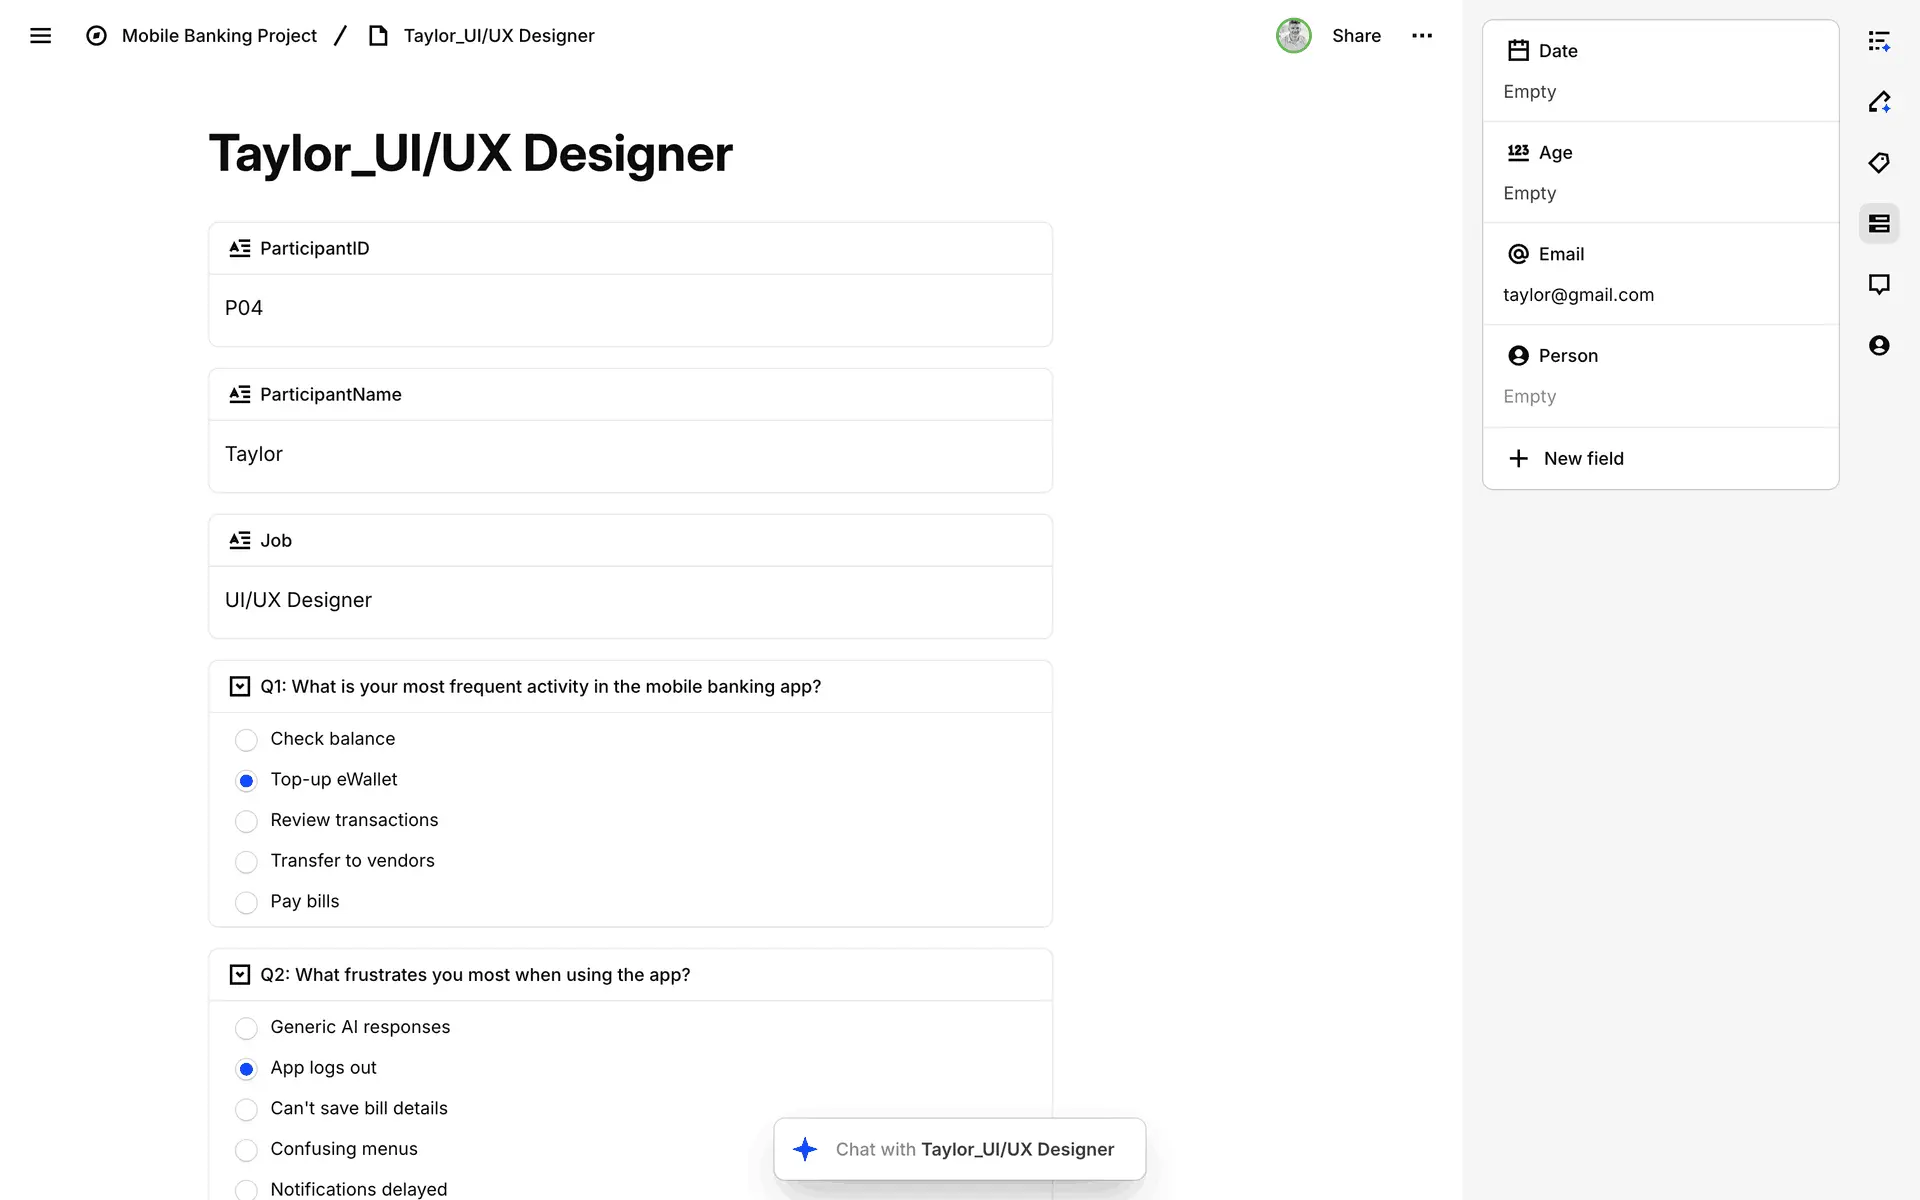Choose Confusing menus radio option
Image resolution: width=1920 pixels, height=1200 pixels.
[x=246, y=1150]
